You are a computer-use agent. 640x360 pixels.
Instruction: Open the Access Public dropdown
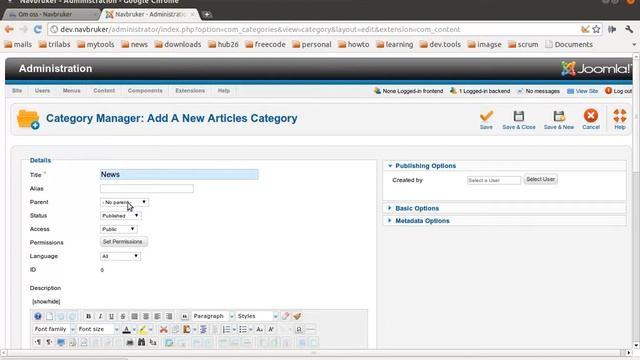[x=118, y=229]
